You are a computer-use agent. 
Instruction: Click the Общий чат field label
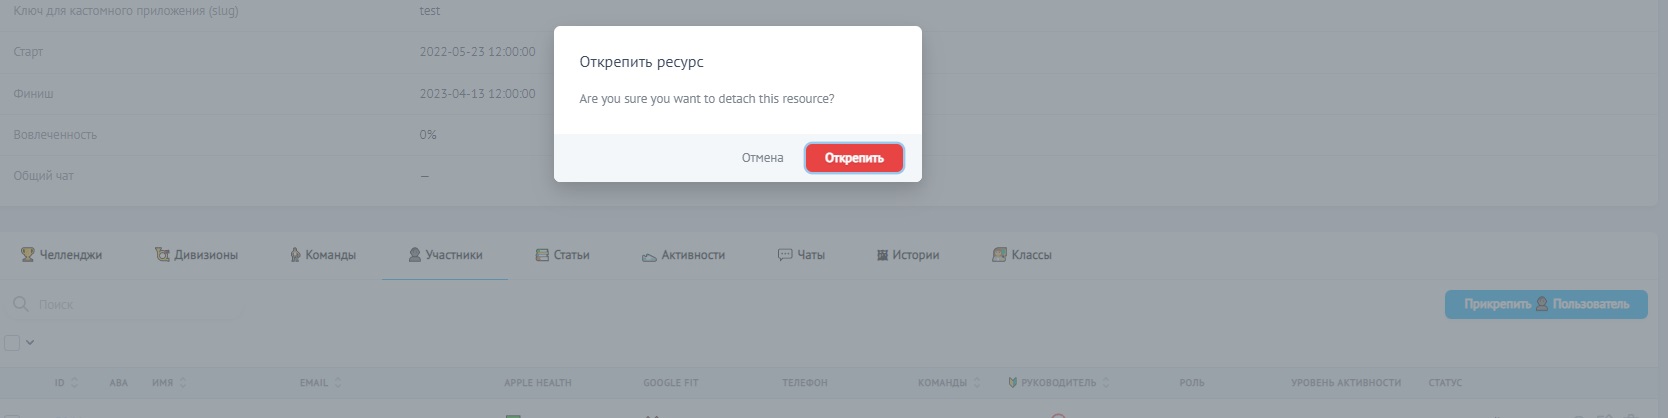(43, 176)
